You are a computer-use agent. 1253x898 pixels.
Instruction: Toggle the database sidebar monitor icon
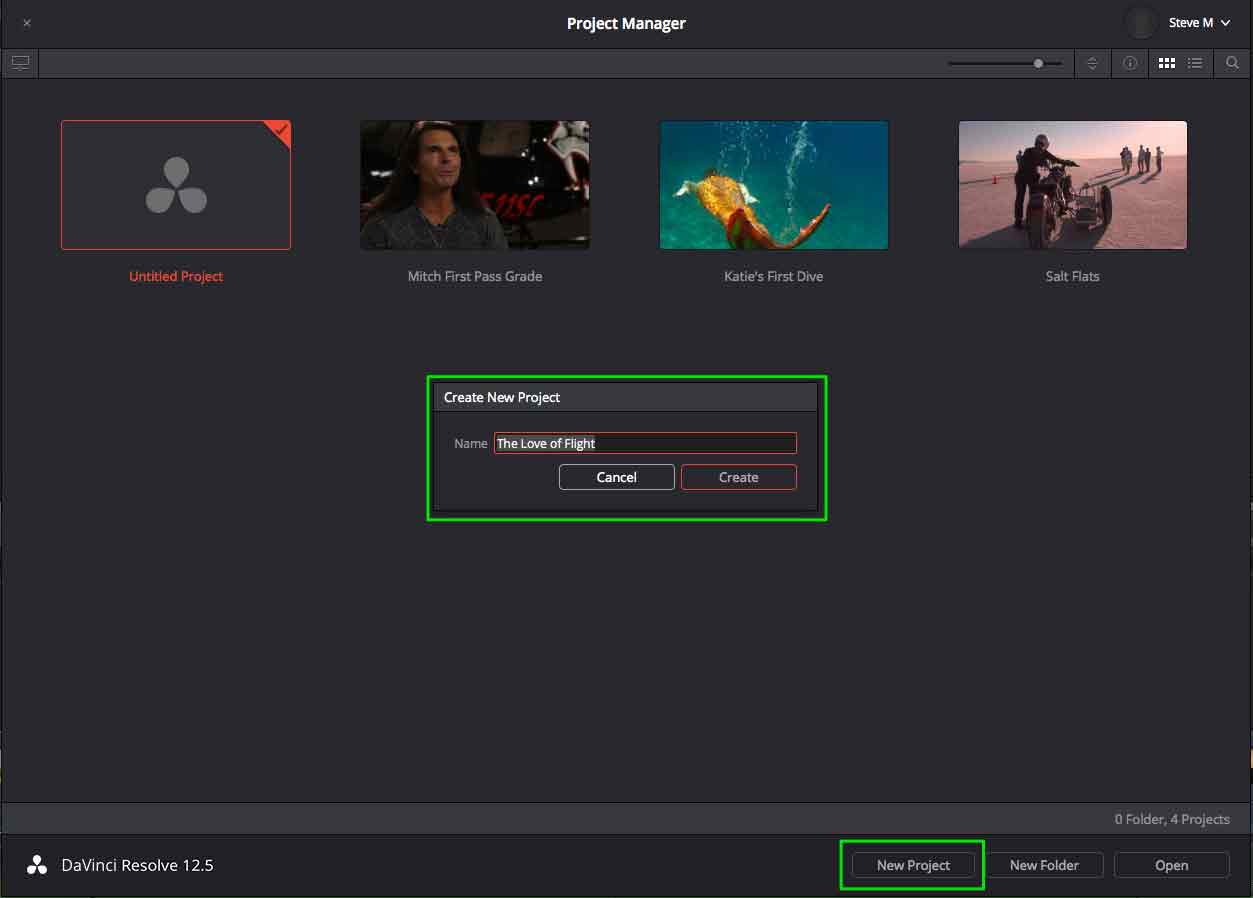coord(20,63)
